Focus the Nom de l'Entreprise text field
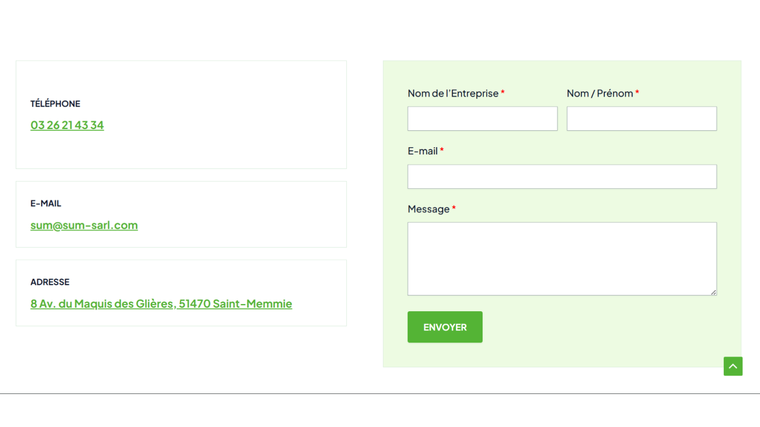This screenshot has width=760, height=427. [482, 119]
